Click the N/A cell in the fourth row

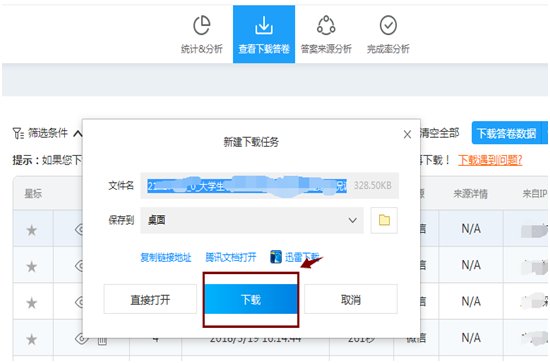coord(471,338)
